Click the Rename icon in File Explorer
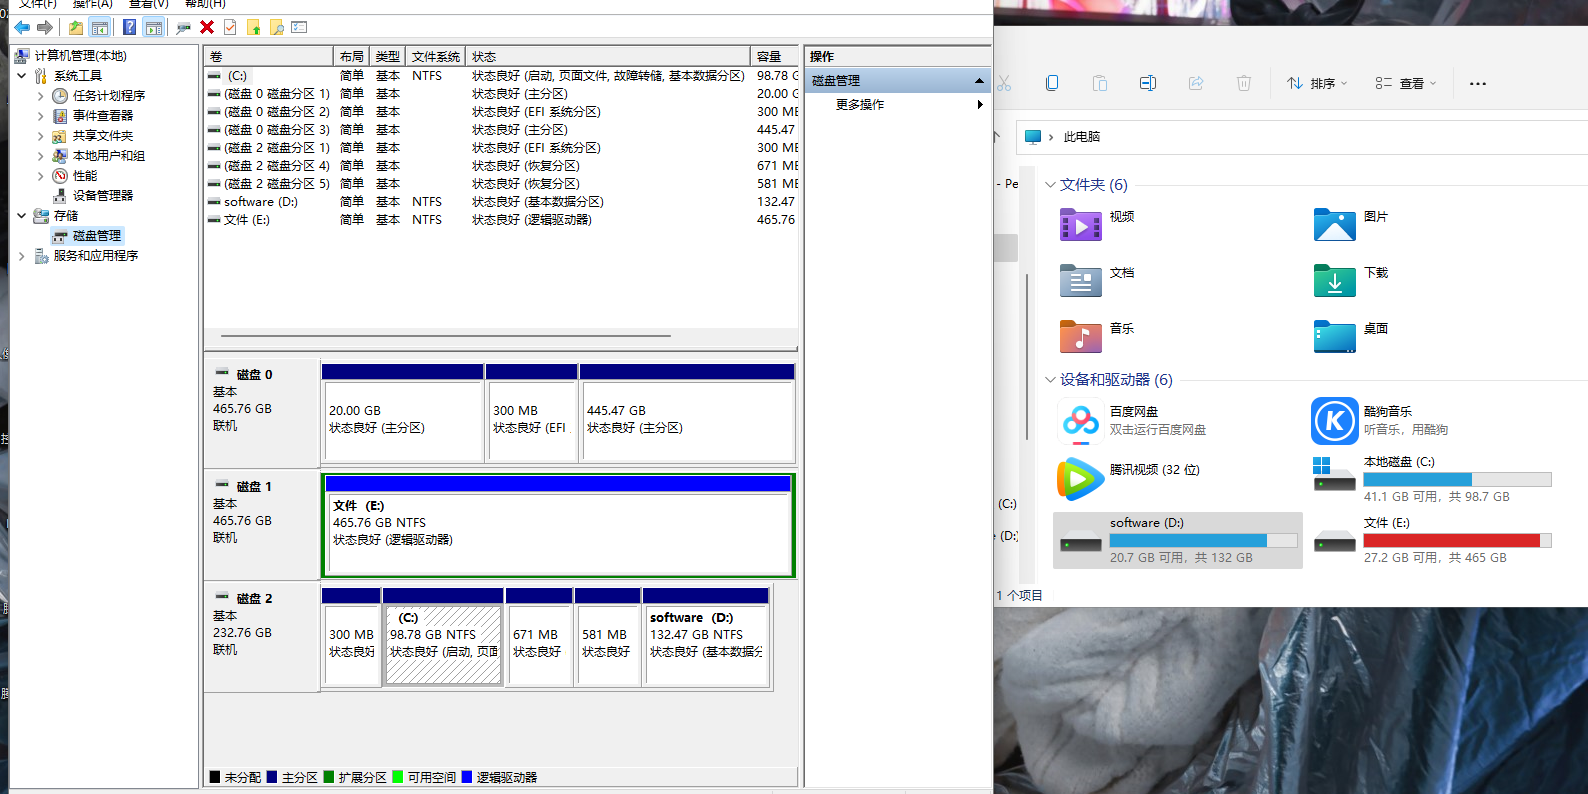Image resolution: width=1588 pixels, height=794 pixels. point(1148,83)
